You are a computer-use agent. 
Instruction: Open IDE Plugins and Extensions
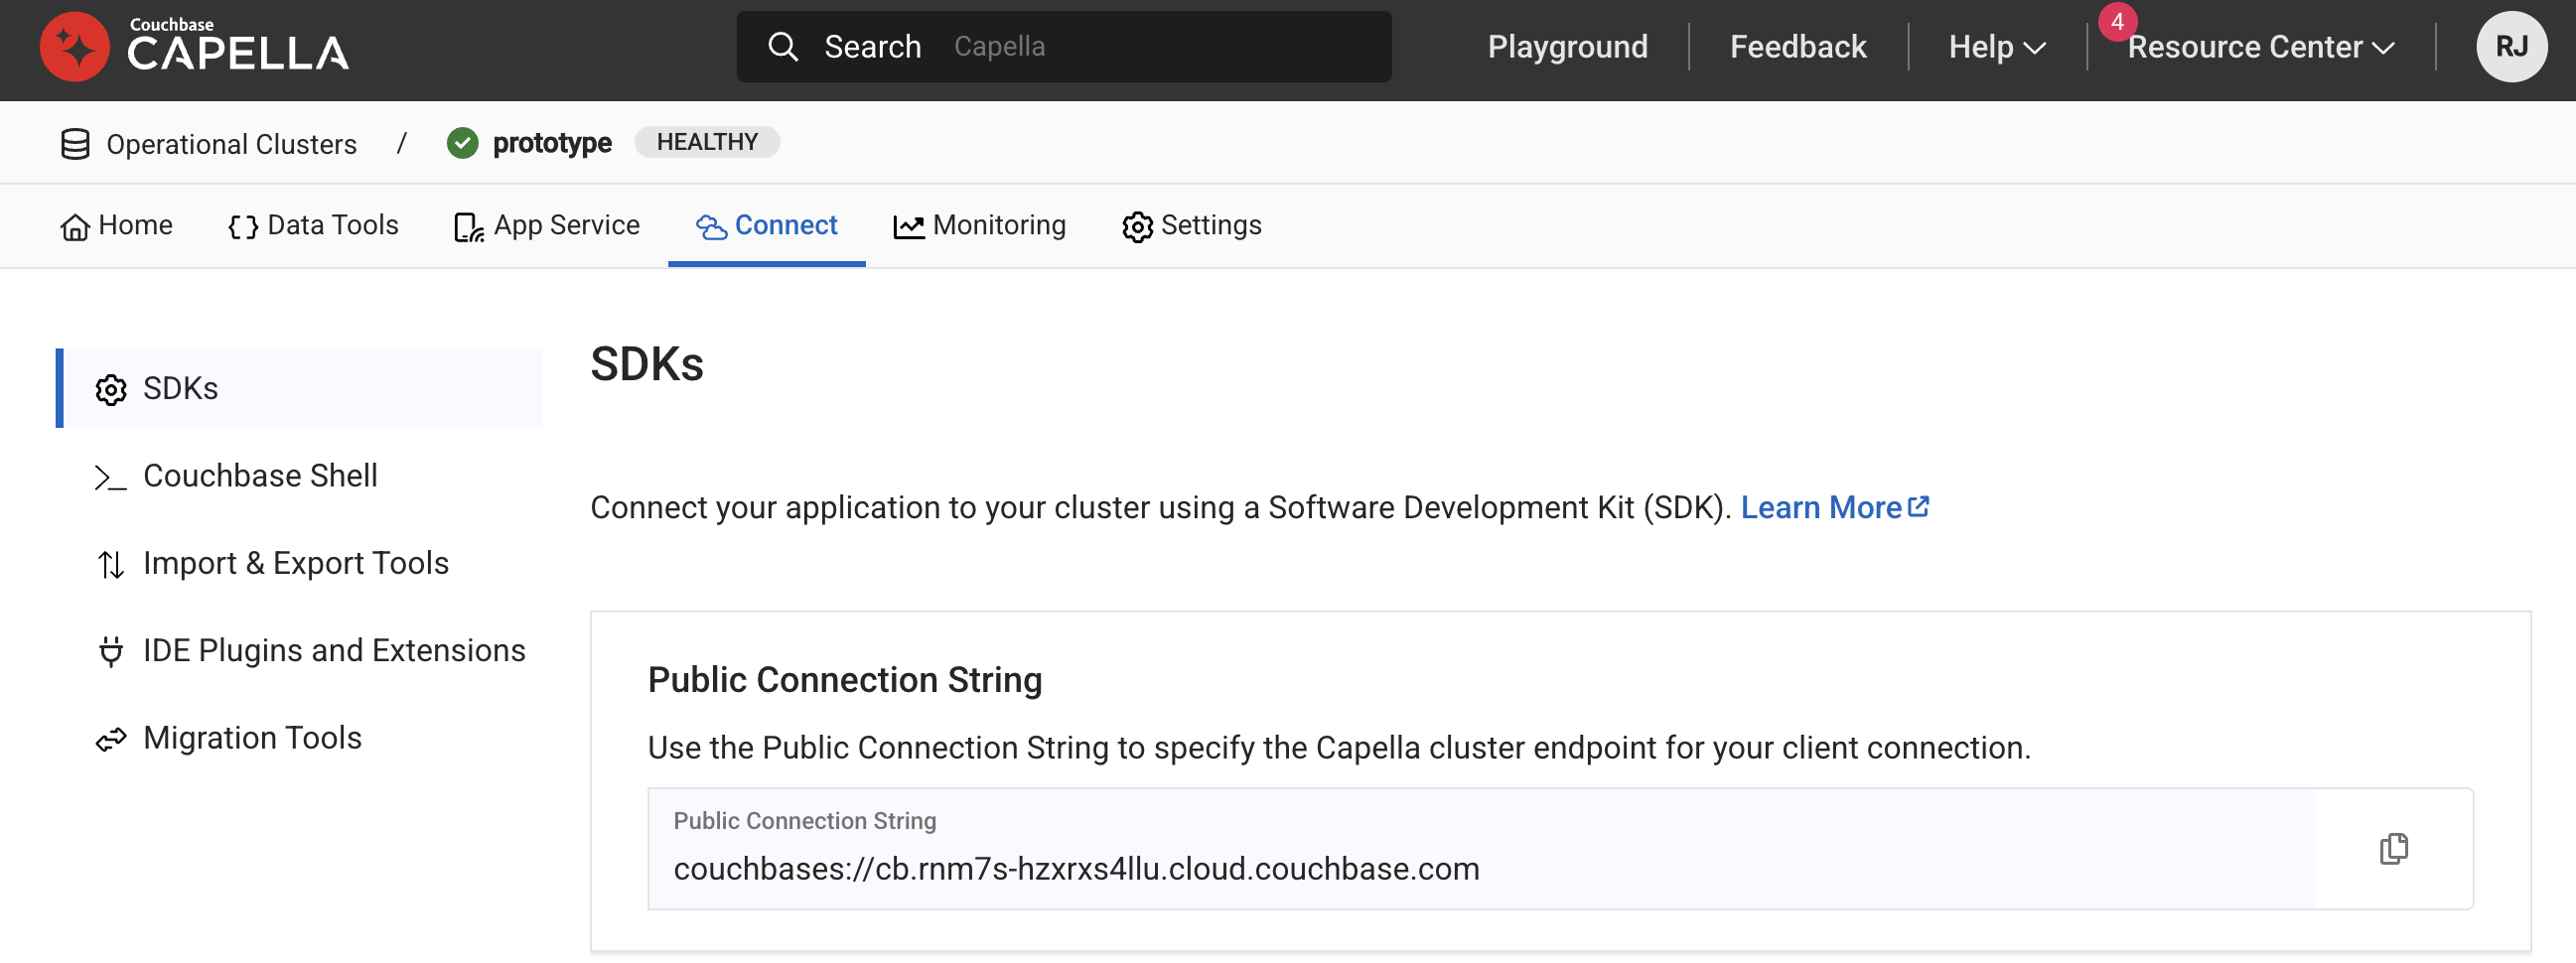pos(333,651)
